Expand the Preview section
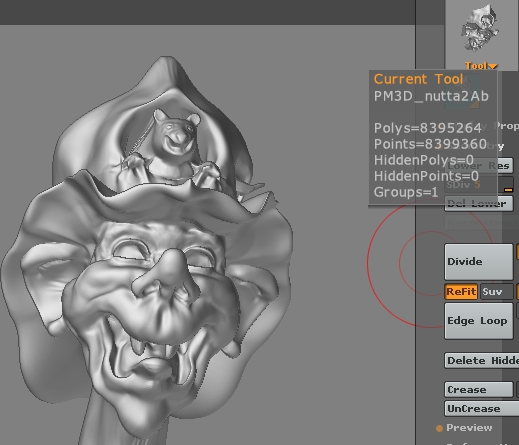This screenshot has height=445, width=519. tap(464, 428)
